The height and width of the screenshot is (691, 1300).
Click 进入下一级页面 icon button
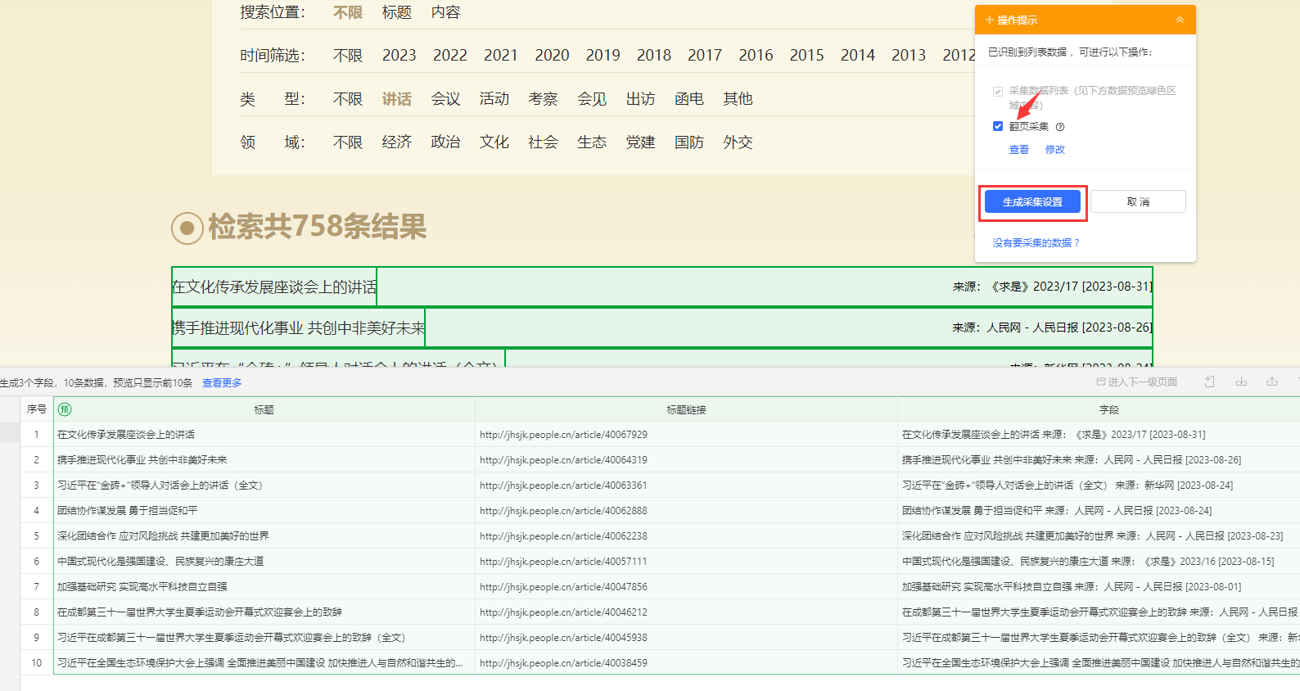pyautogui.click(x=1137, y=382)
